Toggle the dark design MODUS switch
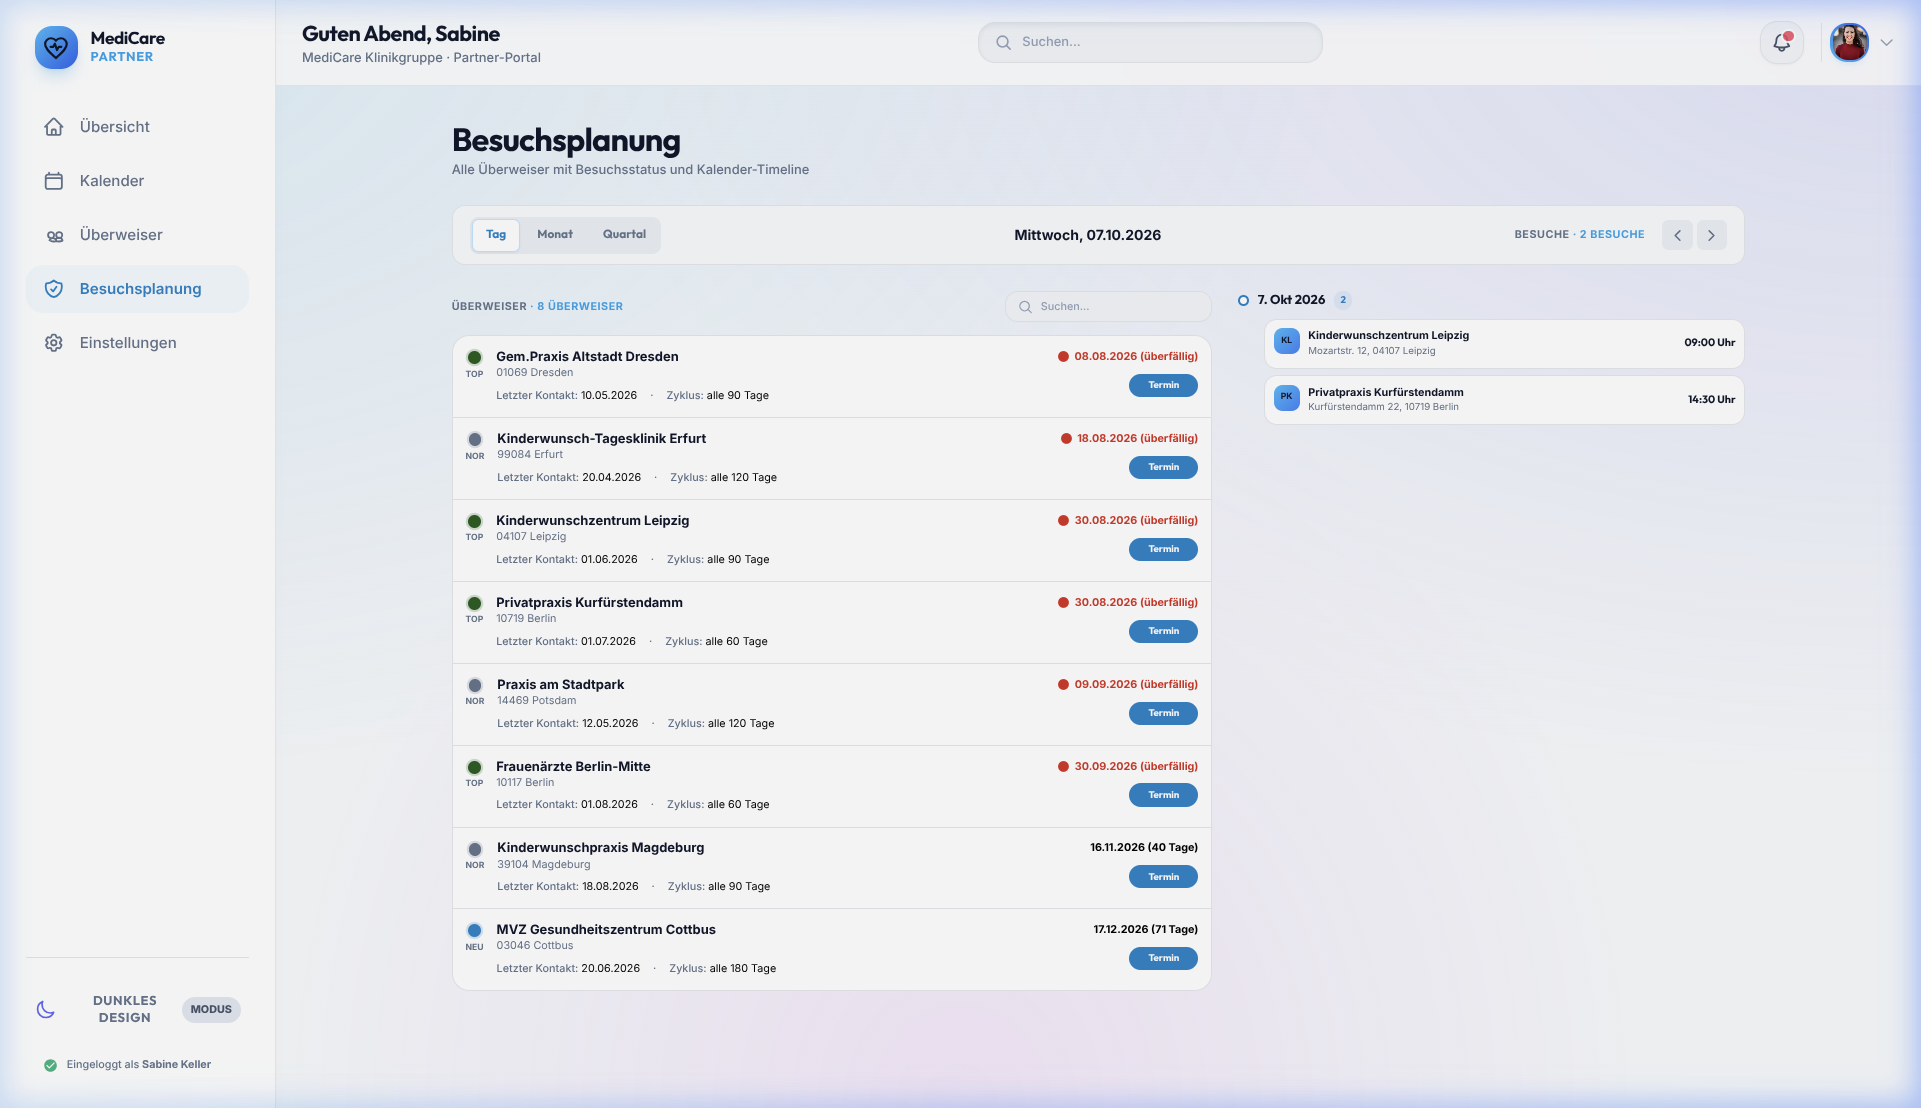Viewport: 1921px width, 1108px height. click(211, 1009)
